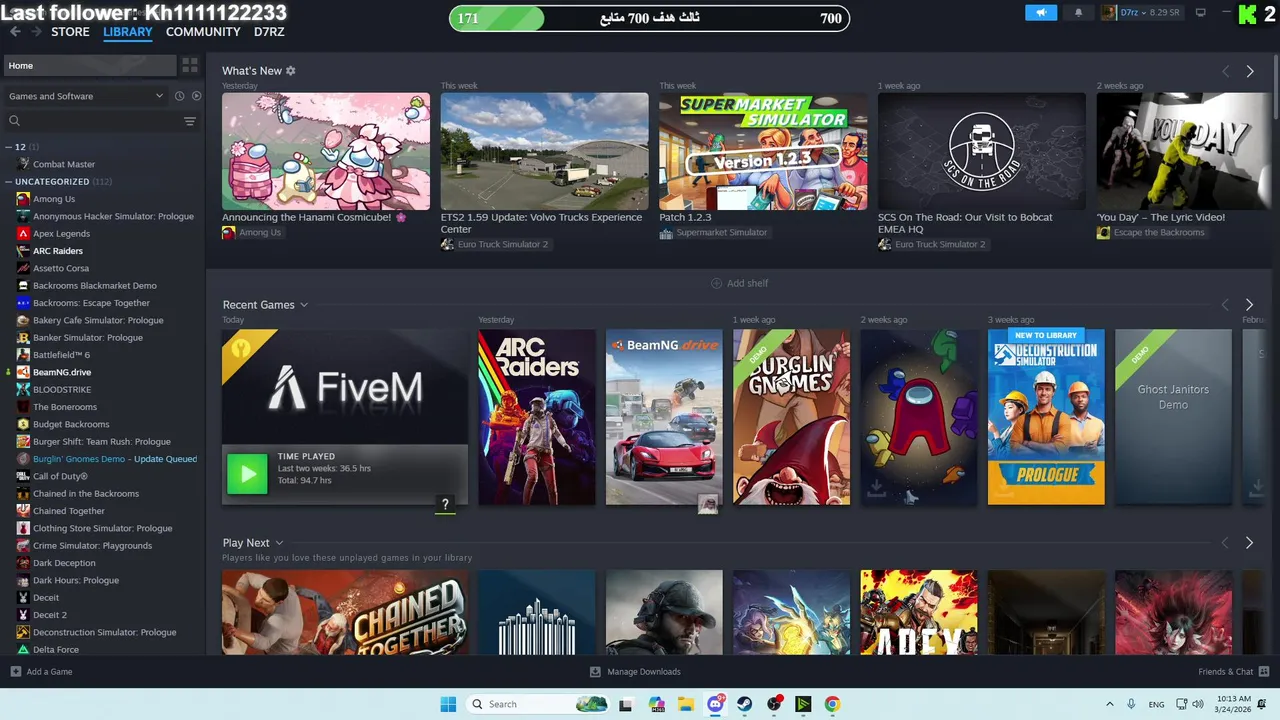This screenshot has height=720, width=1280.
Task: Open the Supermarket Simulator Version 1.2.3 thumbnail
Action: pos(763,151)
